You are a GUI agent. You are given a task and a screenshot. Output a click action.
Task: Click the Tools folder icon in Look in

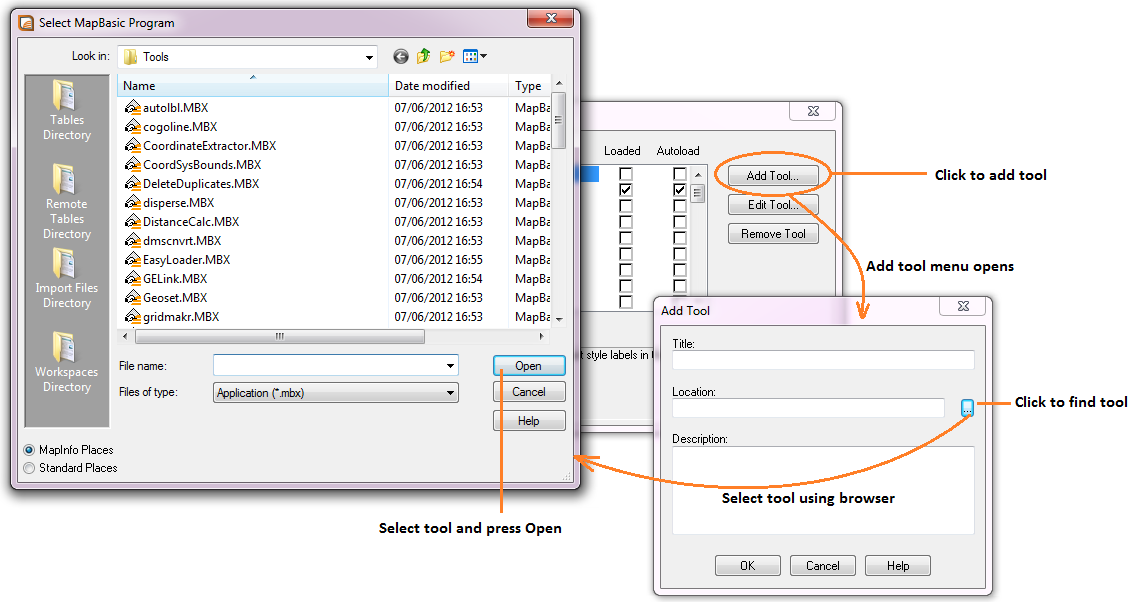(x=130, y=57)
